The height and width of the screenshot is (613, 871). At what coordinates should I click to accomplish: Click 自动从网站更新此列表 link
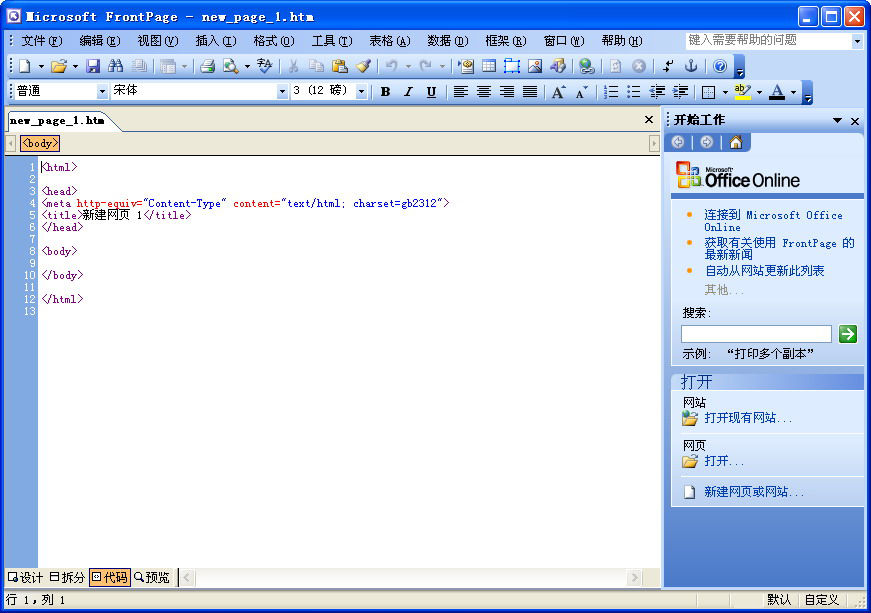764,271
